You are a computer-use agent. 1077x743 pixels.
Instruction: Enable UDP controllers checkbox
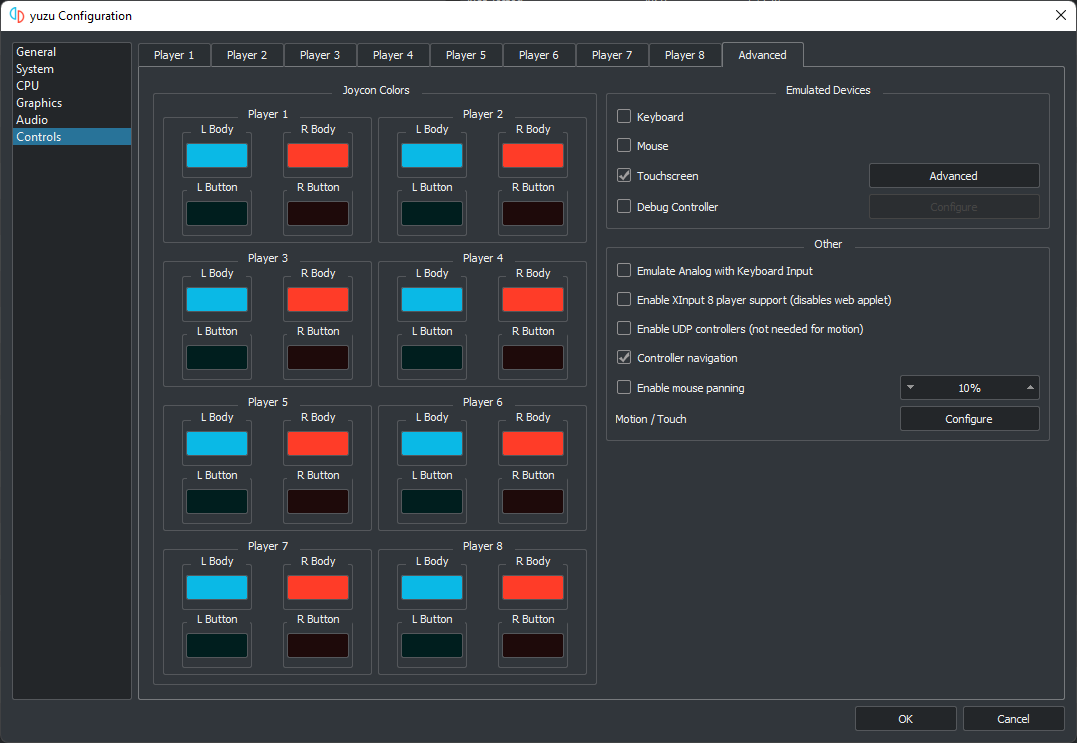625,329
